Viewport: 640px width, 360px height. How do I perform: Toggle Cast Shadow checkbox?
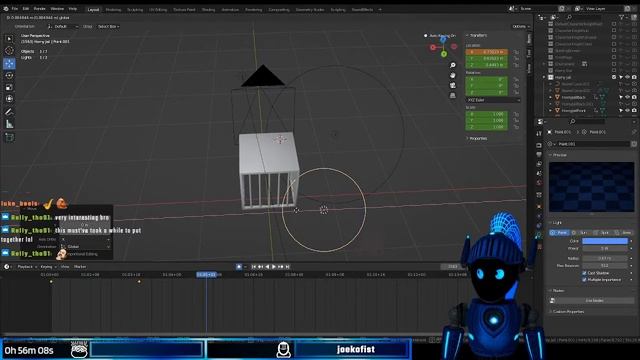coord(584,273)
